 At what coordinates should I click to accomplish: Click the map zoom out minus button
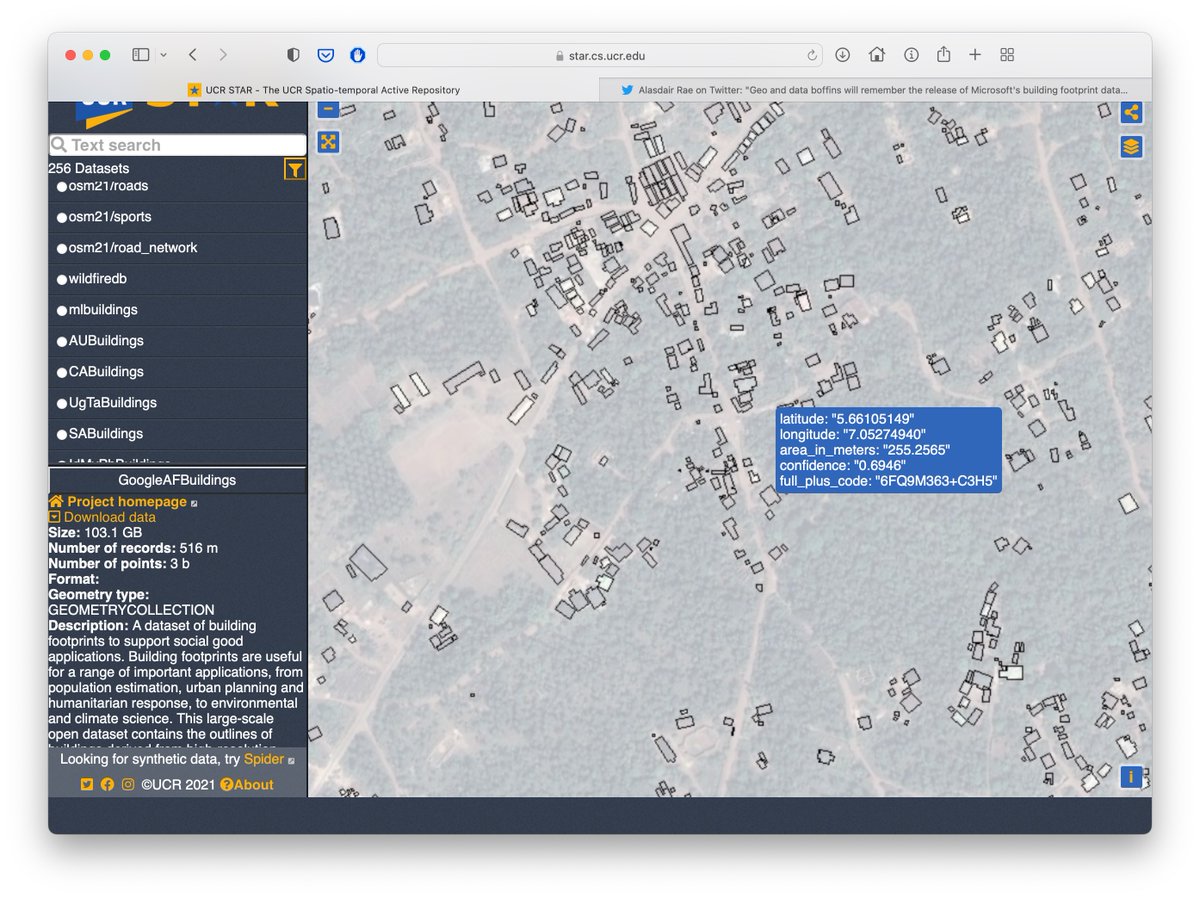click(x=328, y=109)
